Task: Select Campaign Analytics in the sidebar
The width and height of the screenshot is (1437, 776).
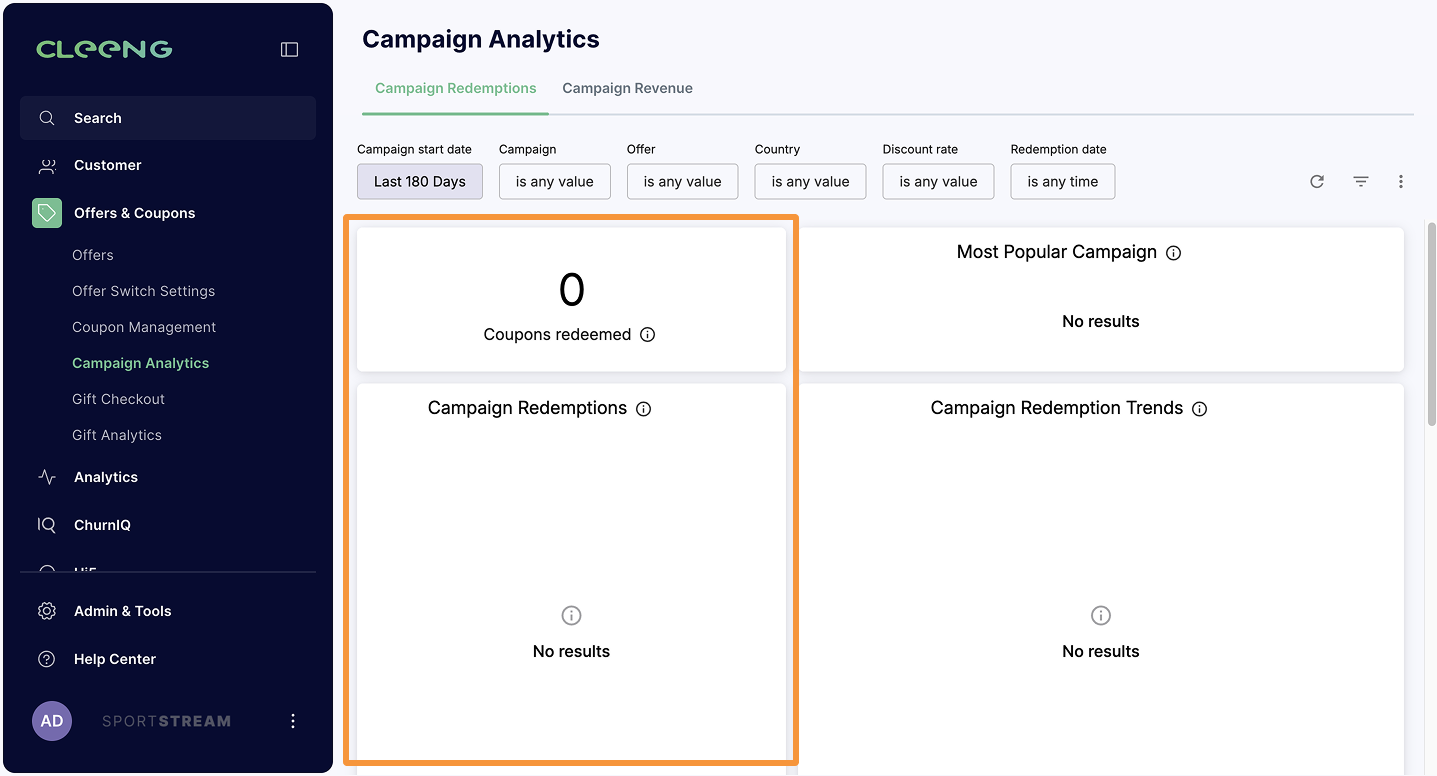Action: [x=141, y=363]
